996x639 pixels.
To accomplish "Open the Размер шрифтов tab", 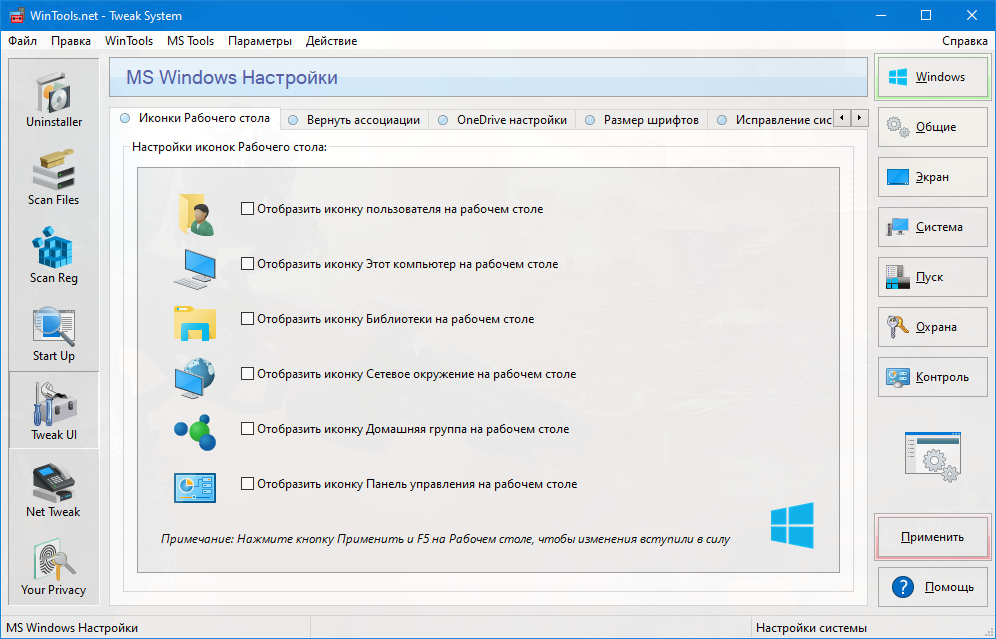I will point(642,120).
